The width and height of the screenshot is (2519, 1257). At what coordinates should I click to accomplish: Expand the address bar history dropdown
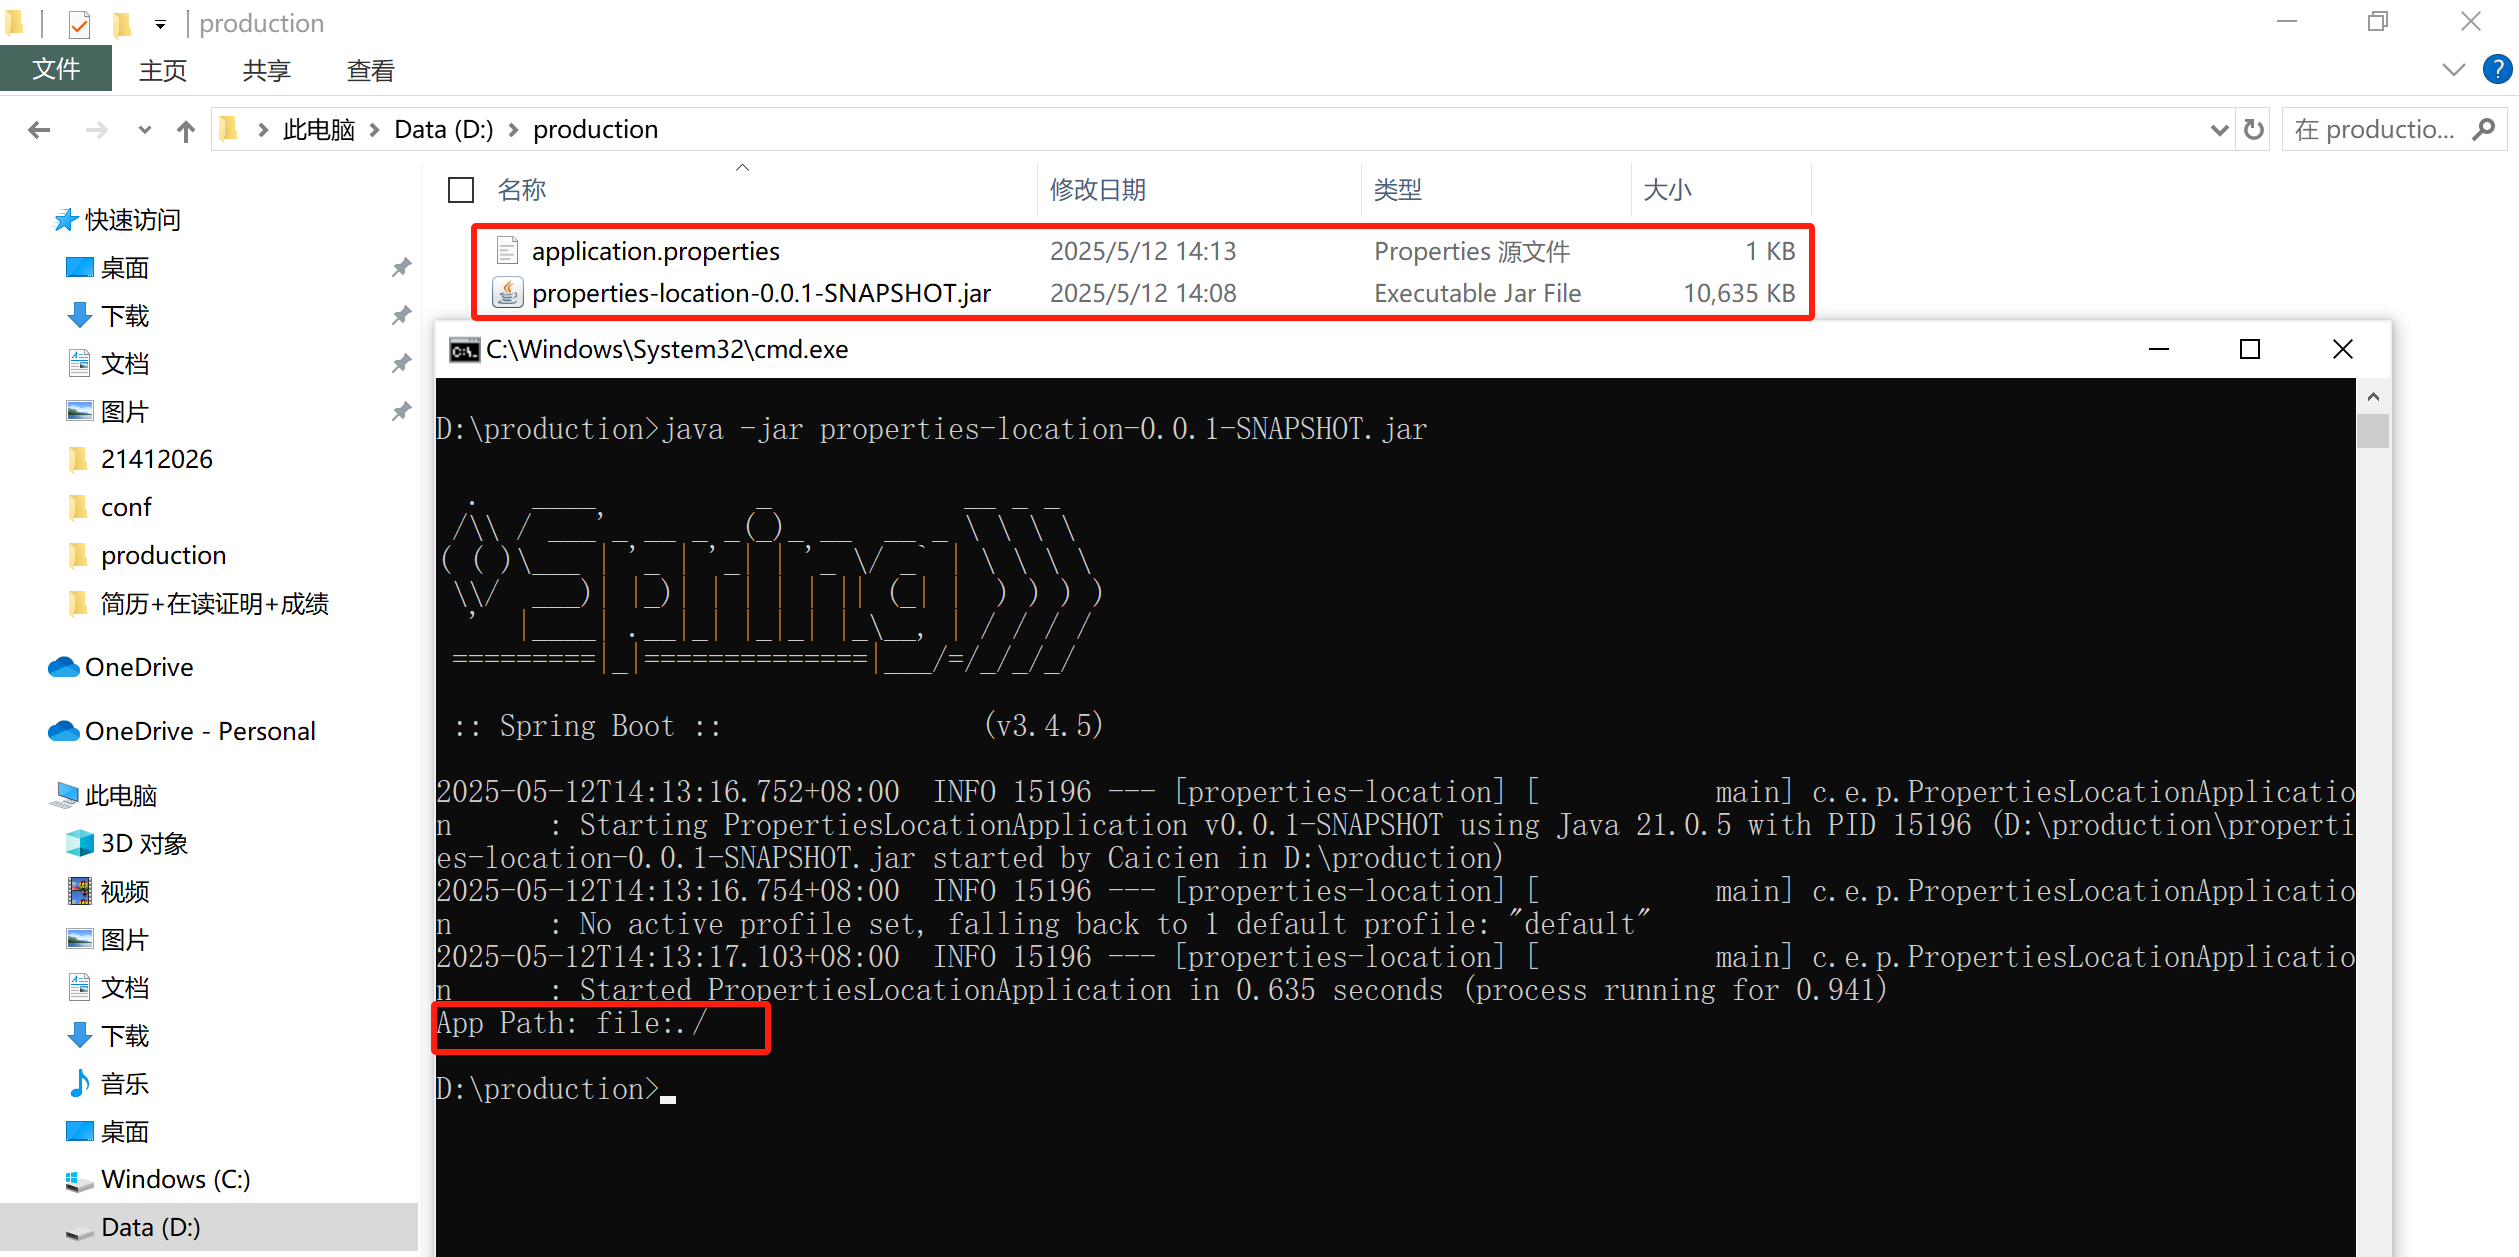pos(2219,130)
